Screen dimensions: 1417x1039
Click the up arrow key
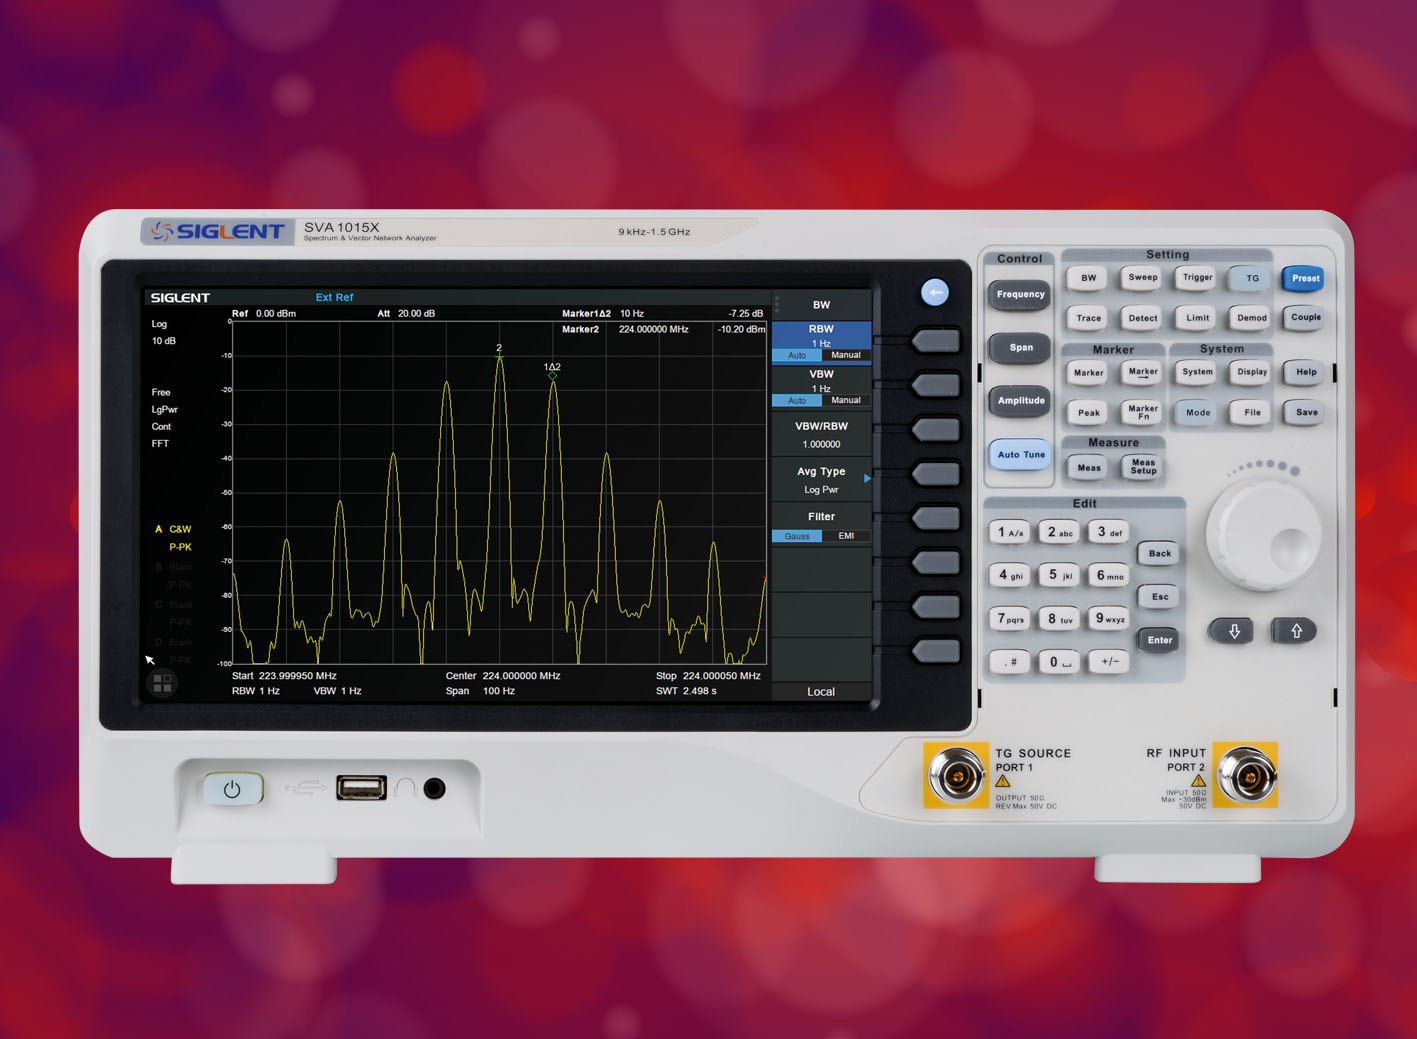pos(1296,631)
